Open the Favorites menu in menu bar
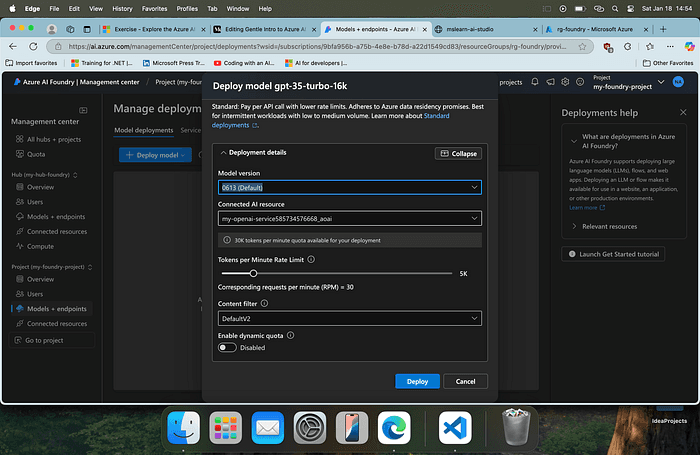This screenshot has width=700, height=455. click(154, 8)
